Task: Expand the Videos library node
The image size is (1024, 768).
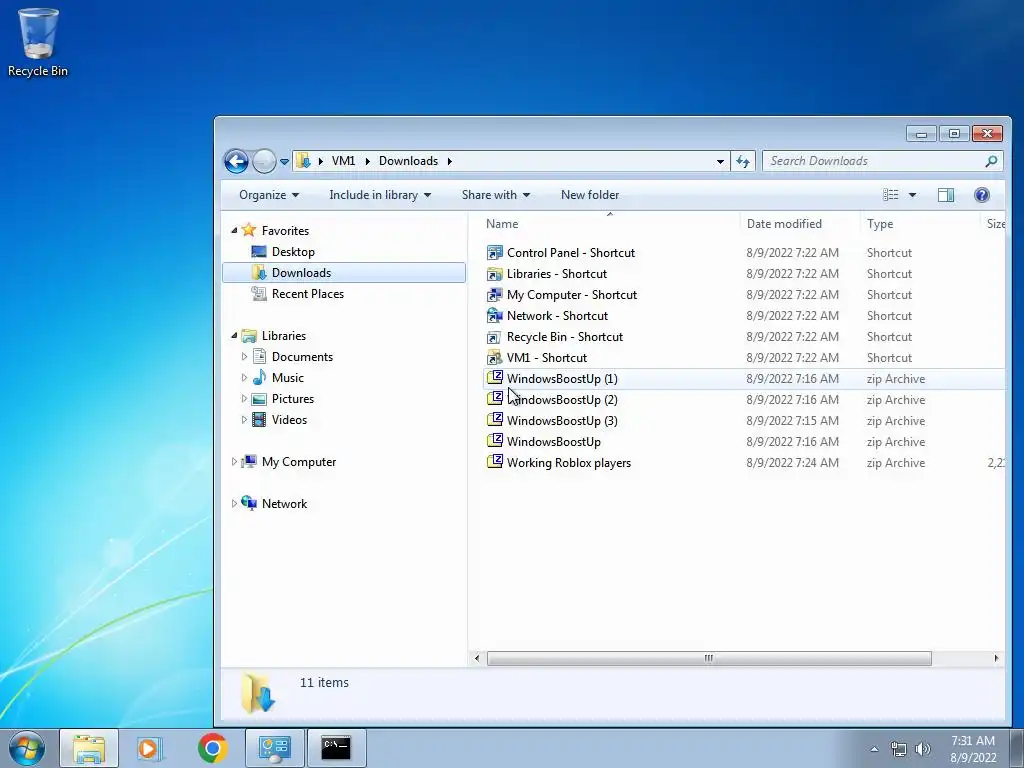Action: point(244,419)
